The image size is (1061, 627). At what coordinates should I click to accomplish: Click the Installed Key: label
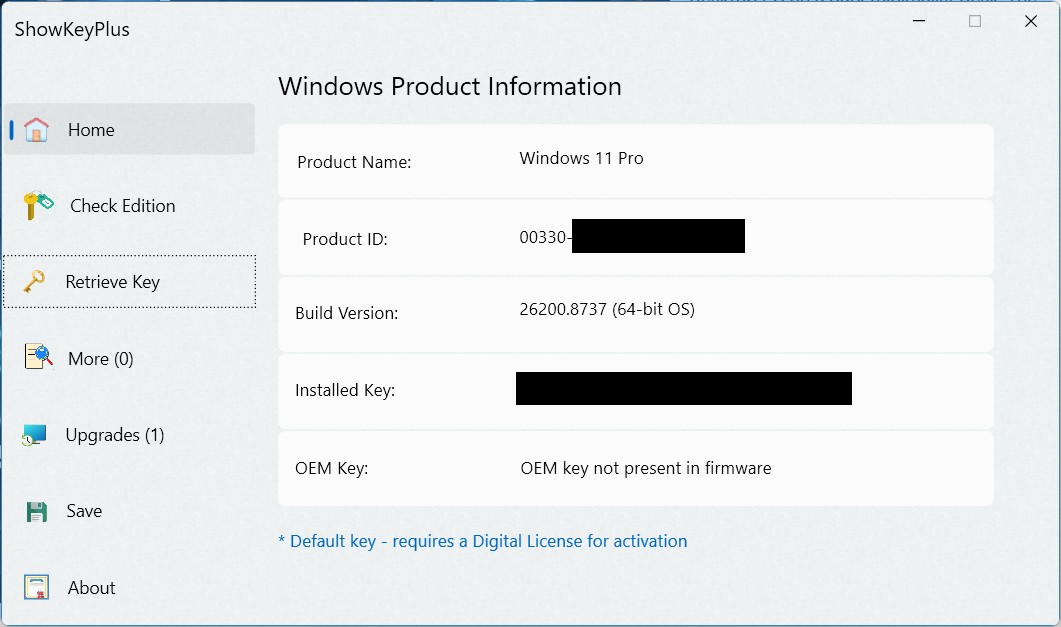click(345, 390)
